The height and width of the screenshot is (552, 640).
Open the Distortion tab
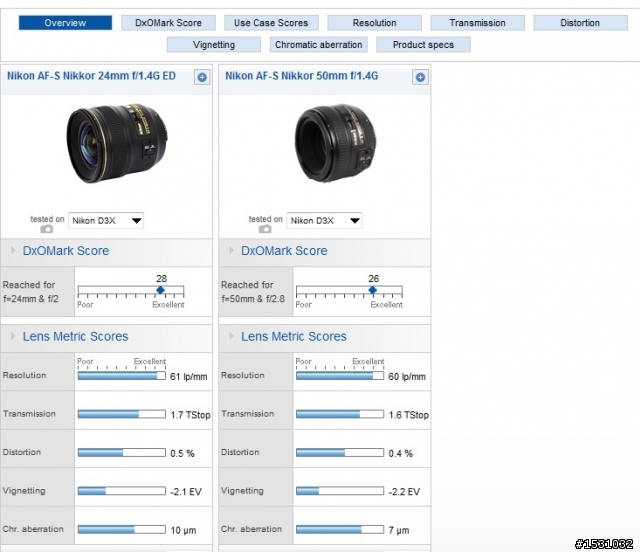pyautogui.click(x=580, y=23)
